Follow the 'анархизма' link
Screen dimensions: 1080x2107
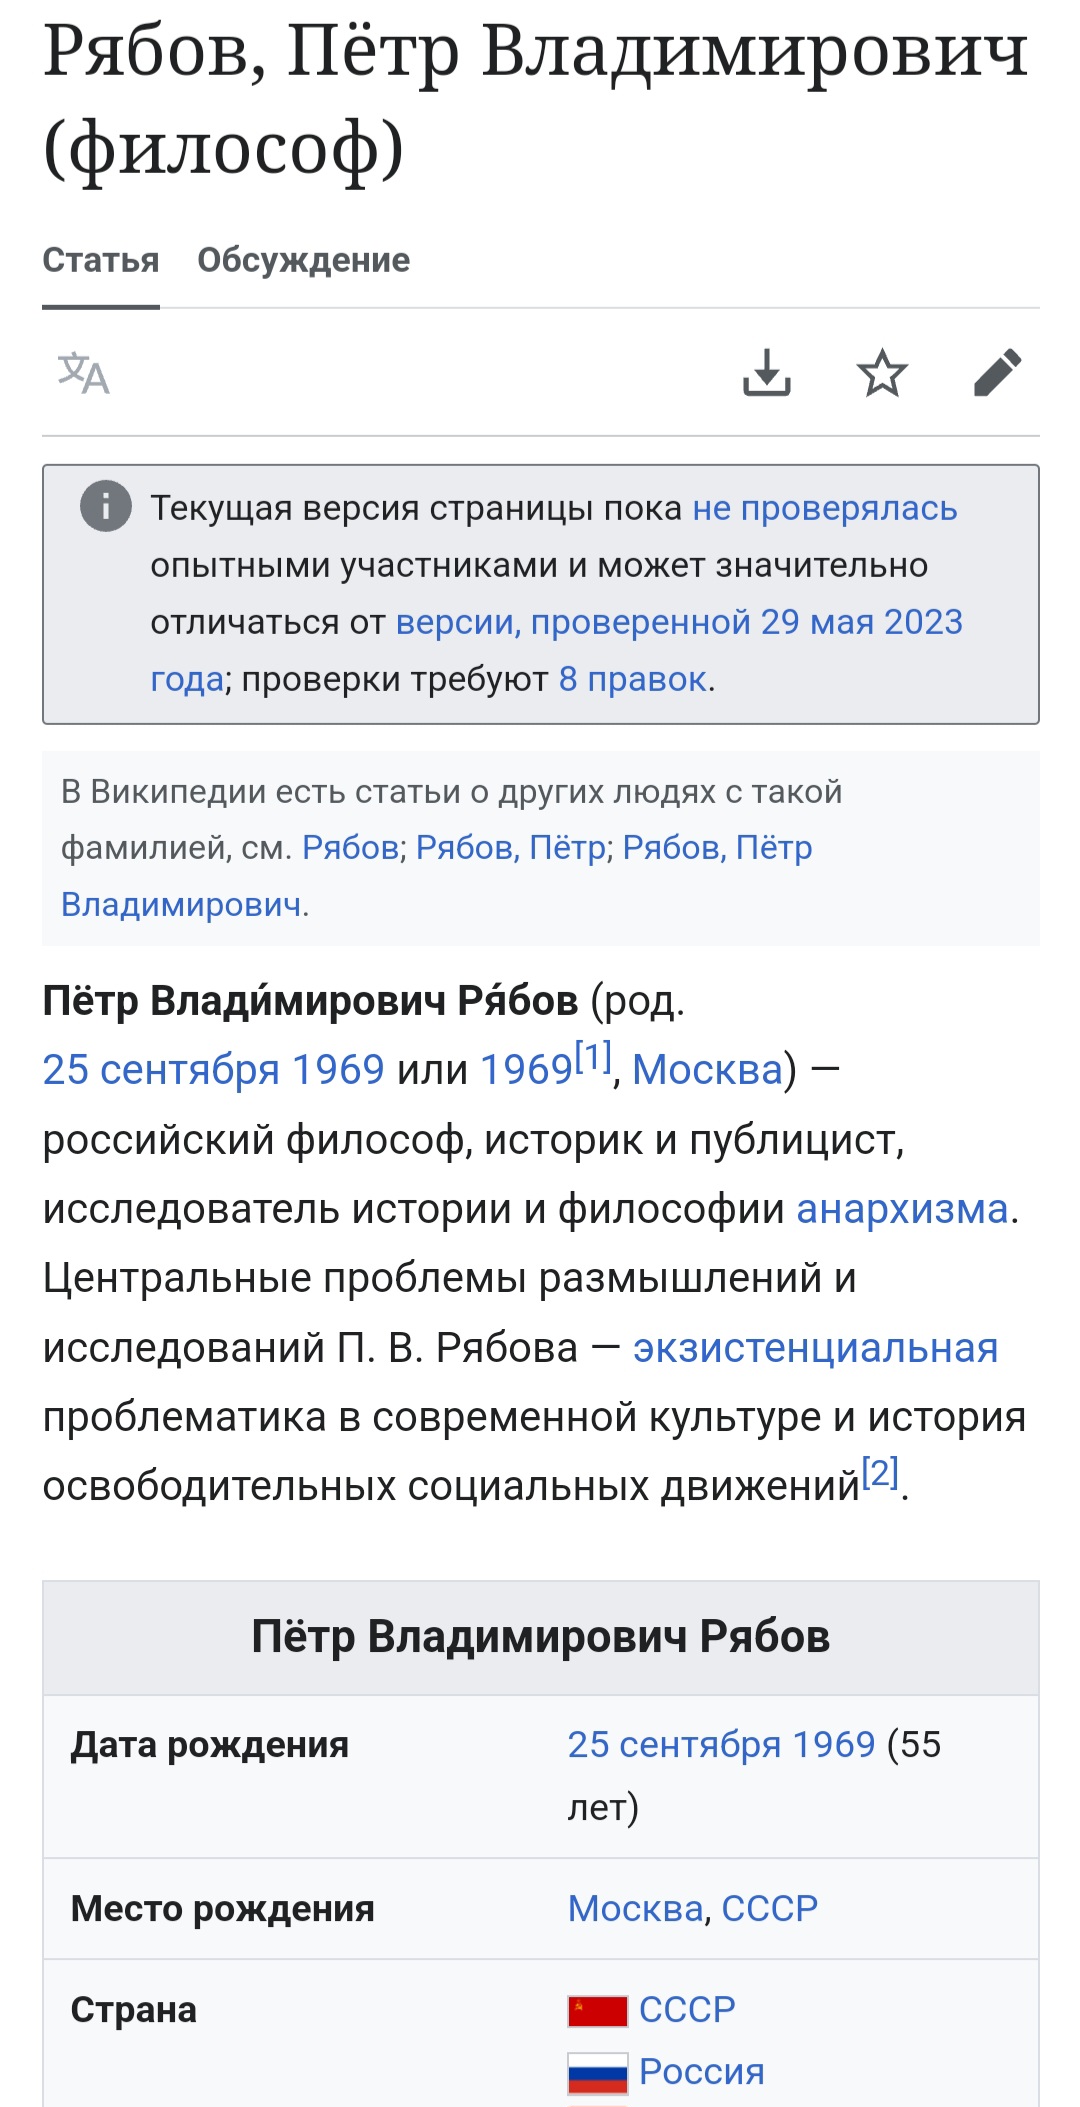tap(902, 1209)
